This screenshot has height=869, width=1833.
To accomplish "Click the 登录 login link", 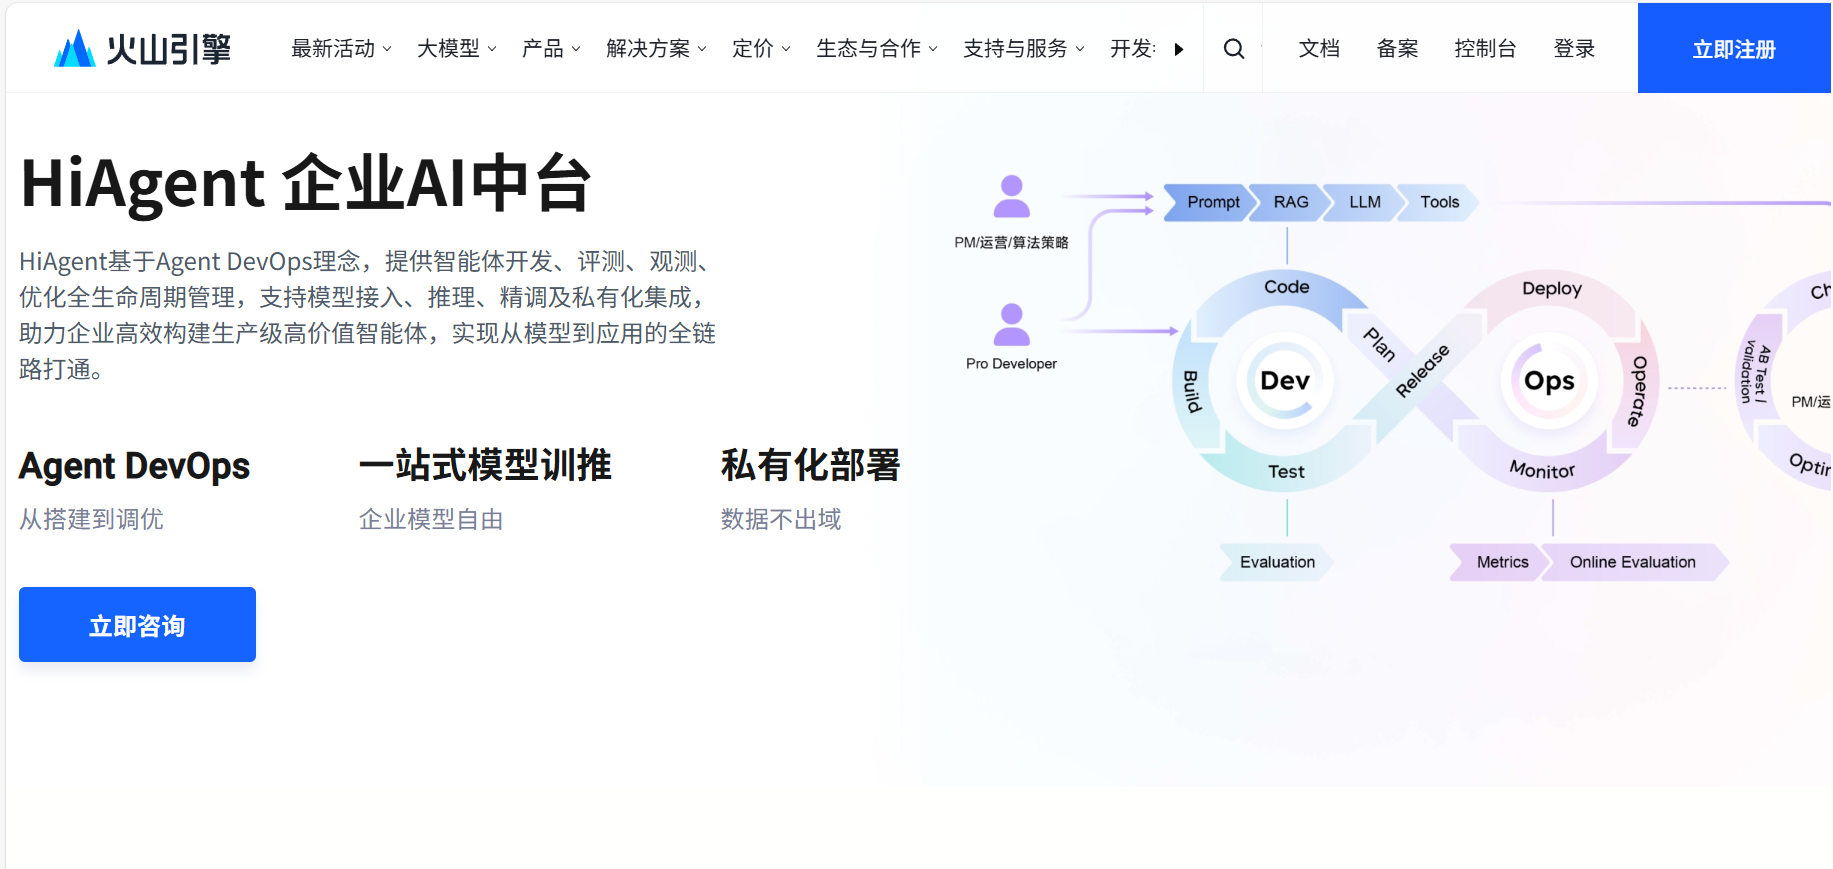I will click(x=1574, y=49).
